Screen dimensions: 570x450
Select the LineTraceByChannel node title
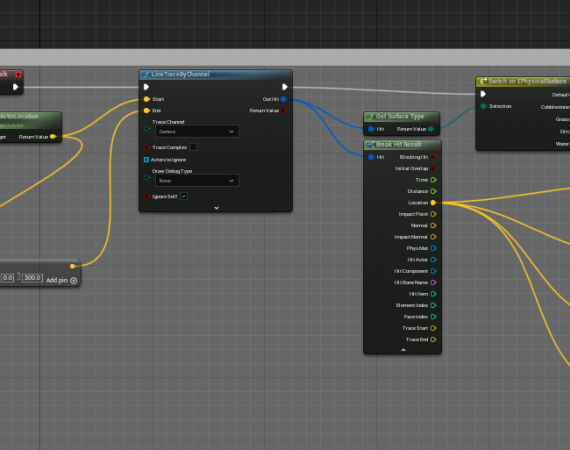click(x=180, y=74)
